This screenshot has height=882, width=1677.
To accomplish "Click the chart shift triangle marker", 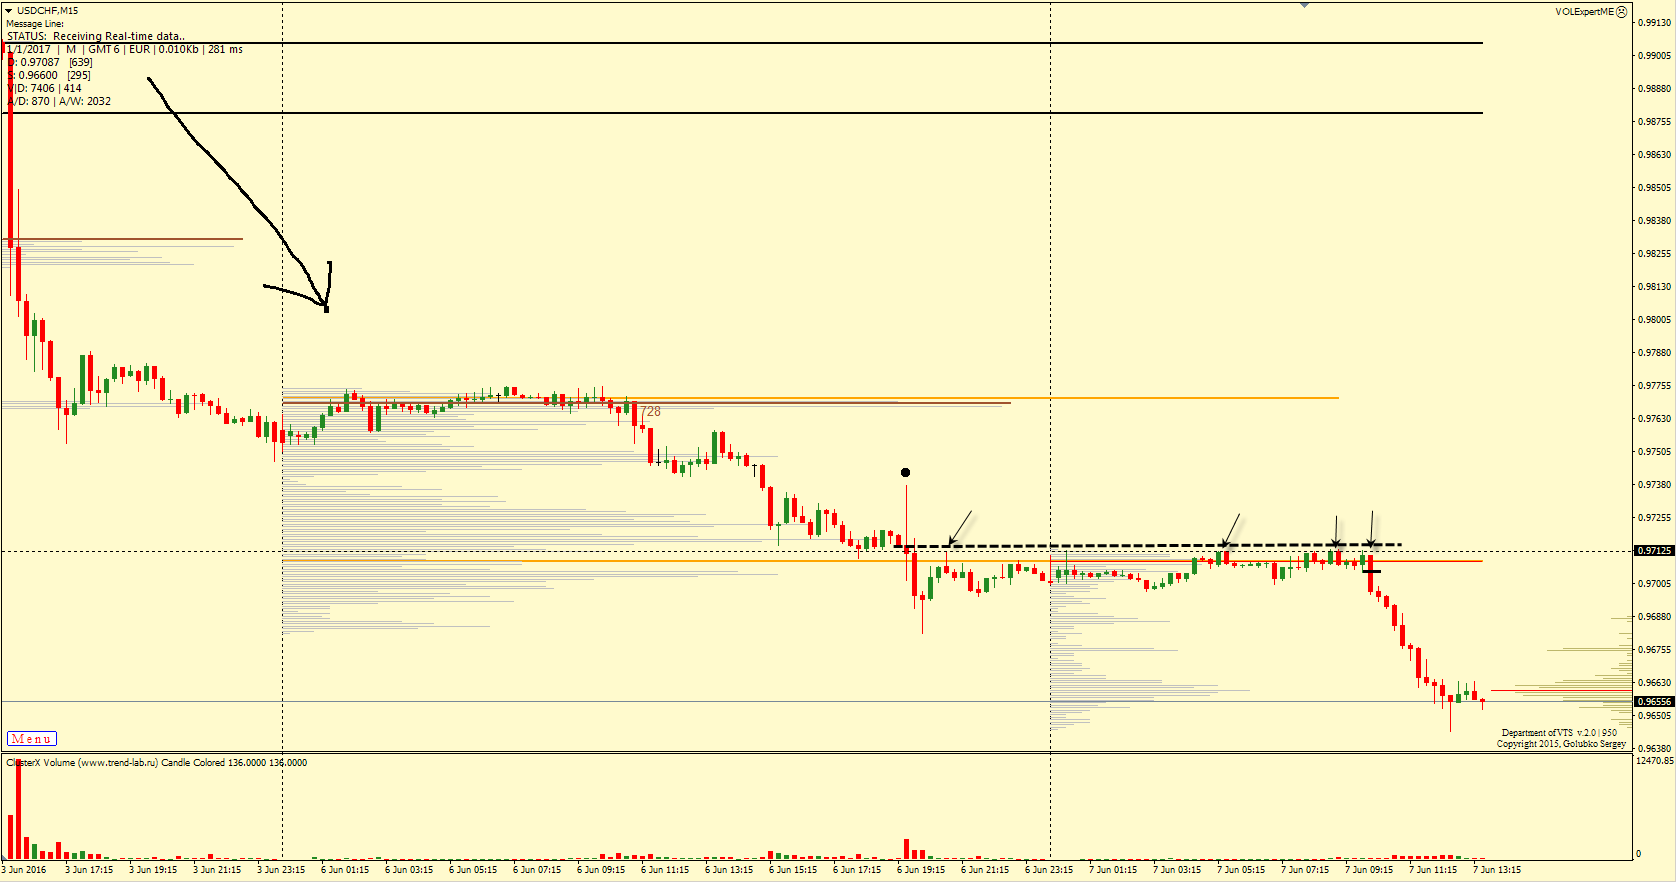I will point(1304,5).
